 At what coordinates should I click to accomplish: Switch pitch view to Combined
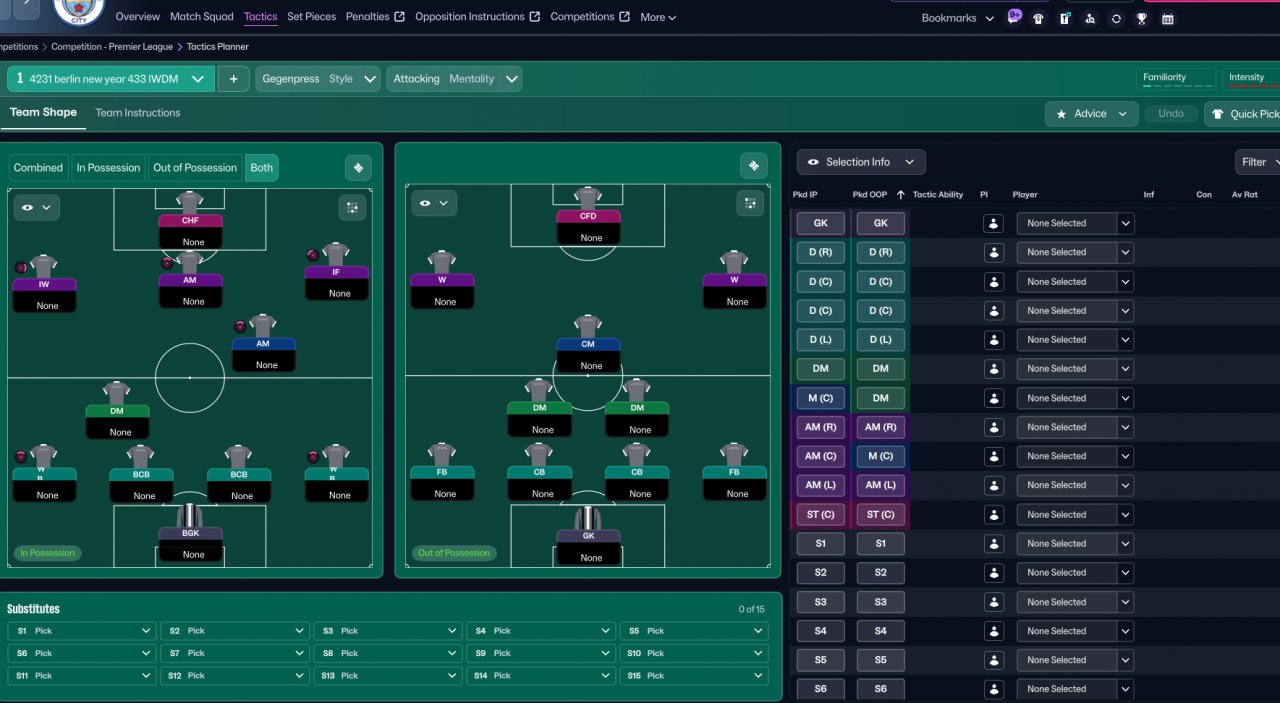[38, 168]
